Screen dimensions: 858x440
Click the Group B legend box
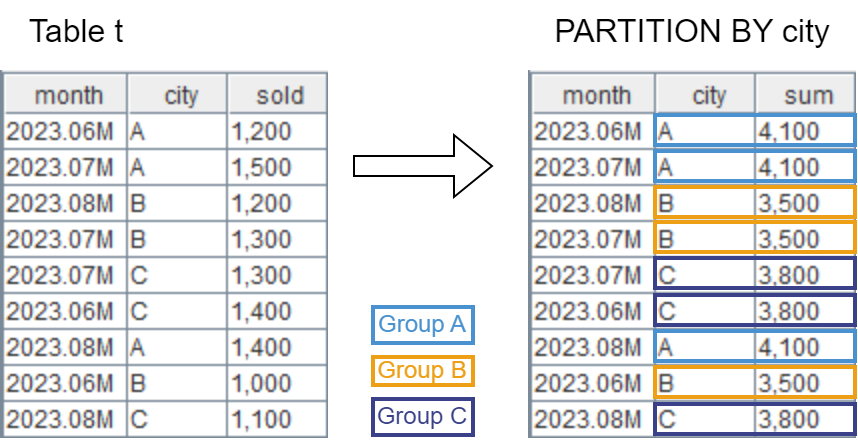[422, 370]
